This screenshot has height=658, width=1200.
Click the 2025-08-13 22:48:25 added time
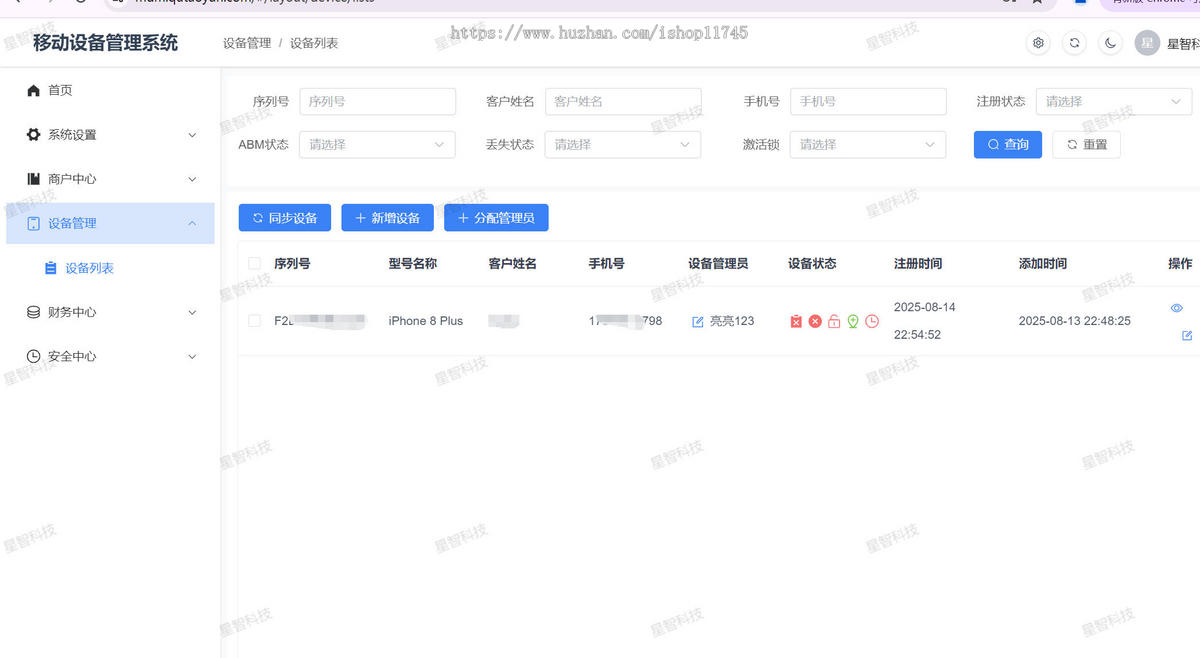click(x=1075, y=321)
